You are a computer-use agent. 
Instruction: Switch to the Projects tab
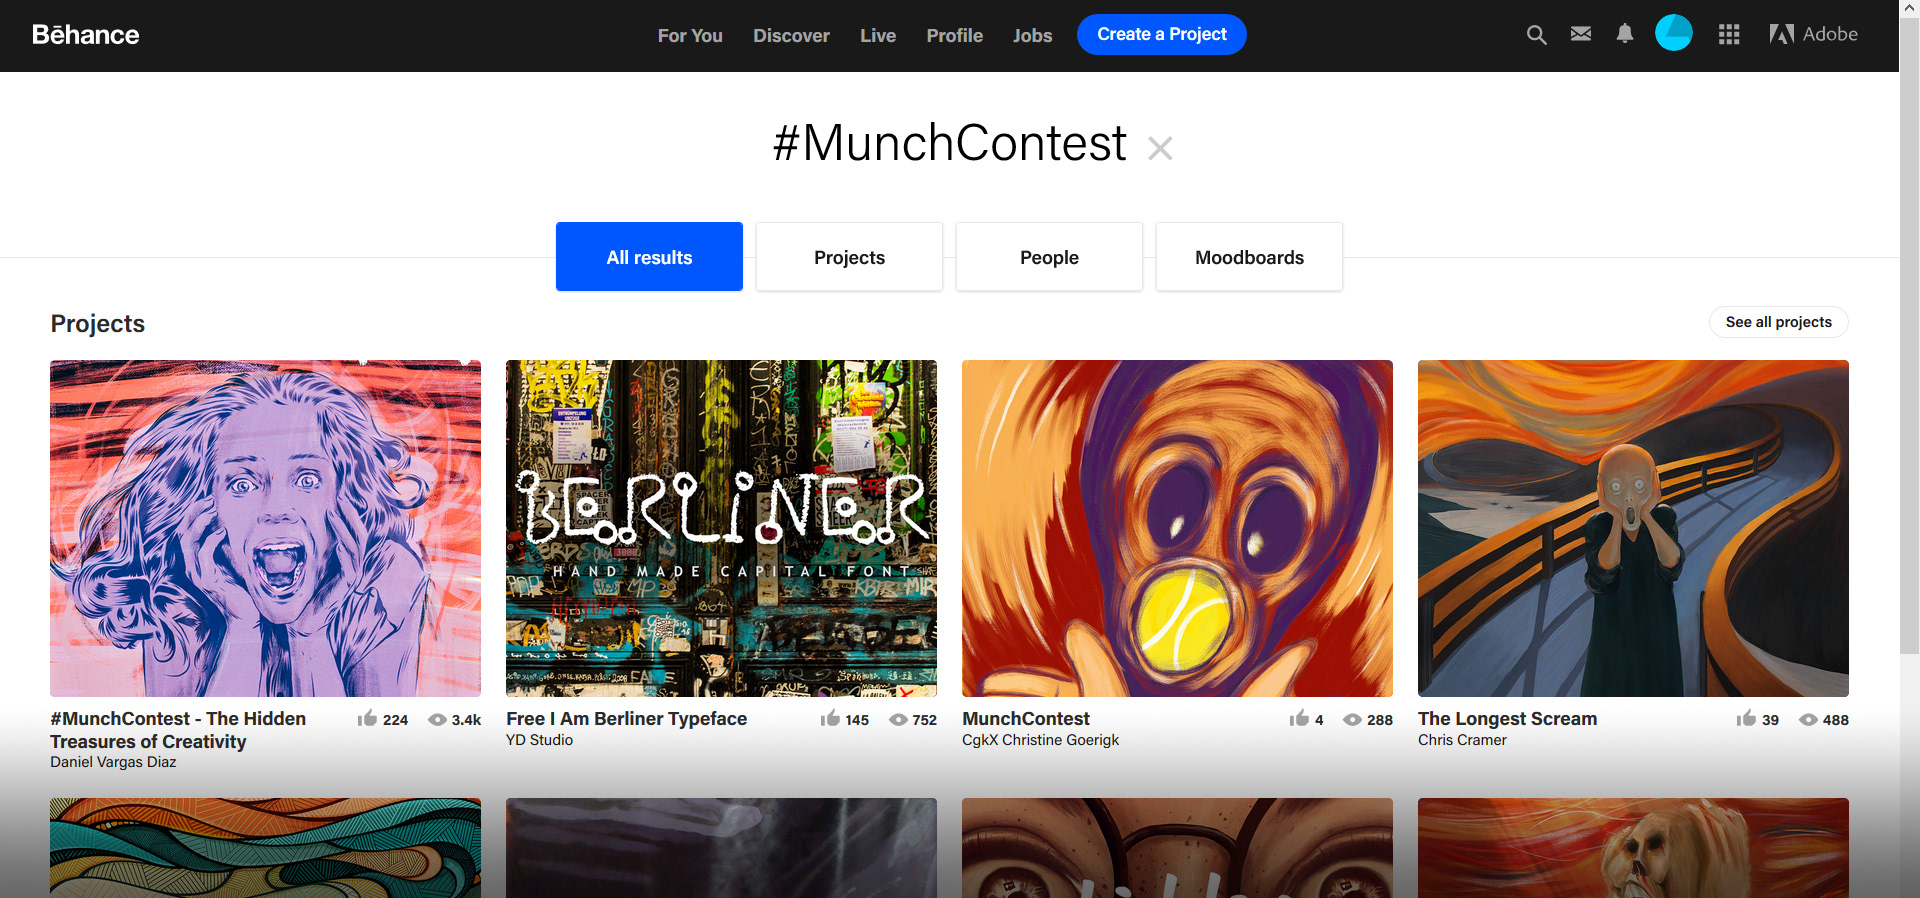coord(849,257)
